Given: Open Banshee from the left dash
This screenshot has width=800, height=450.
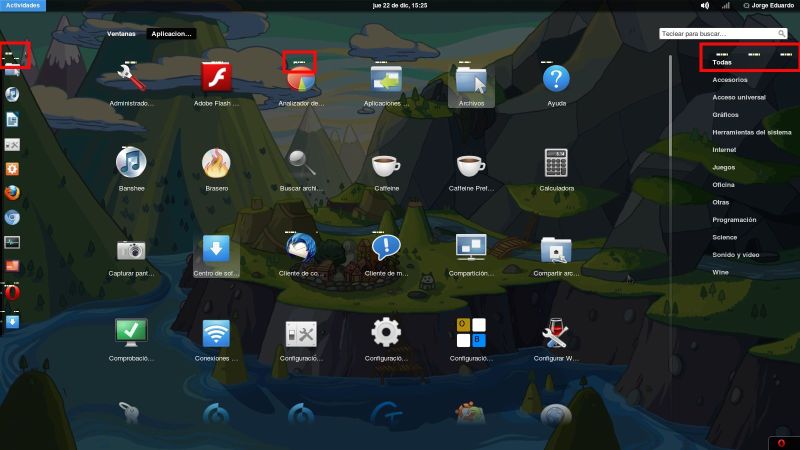Looking at the screenshot, I should tap(12, 94).
